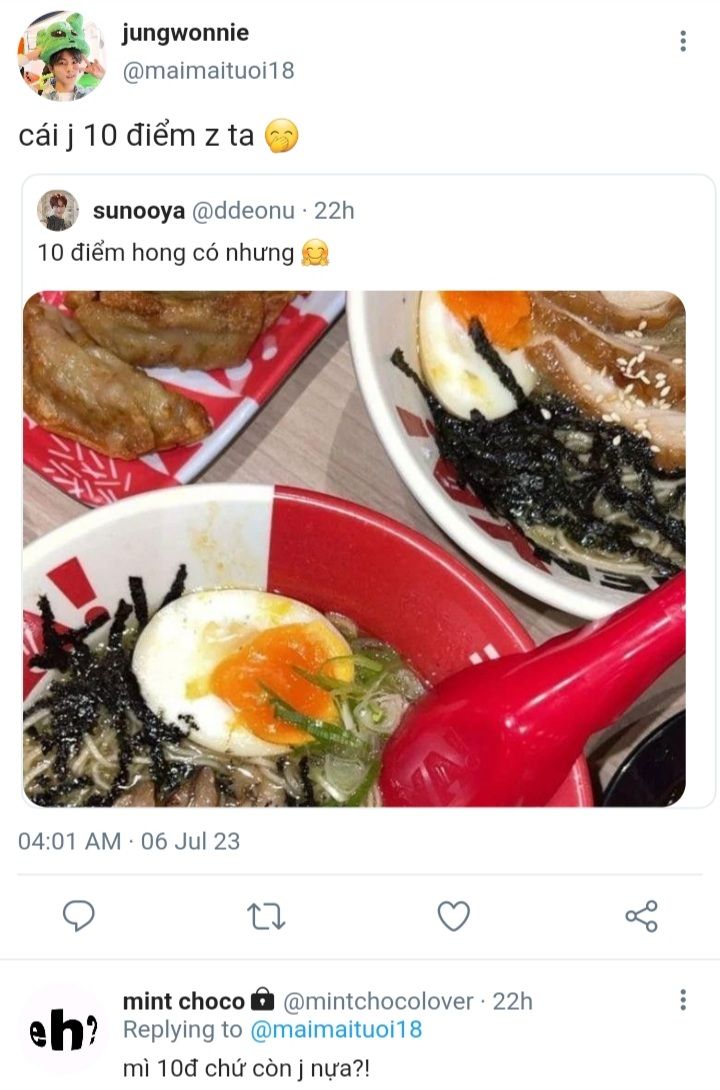Open the @maimaituoi18 mention link
The image size is (720, 1090).
(x=336, y=1030)
